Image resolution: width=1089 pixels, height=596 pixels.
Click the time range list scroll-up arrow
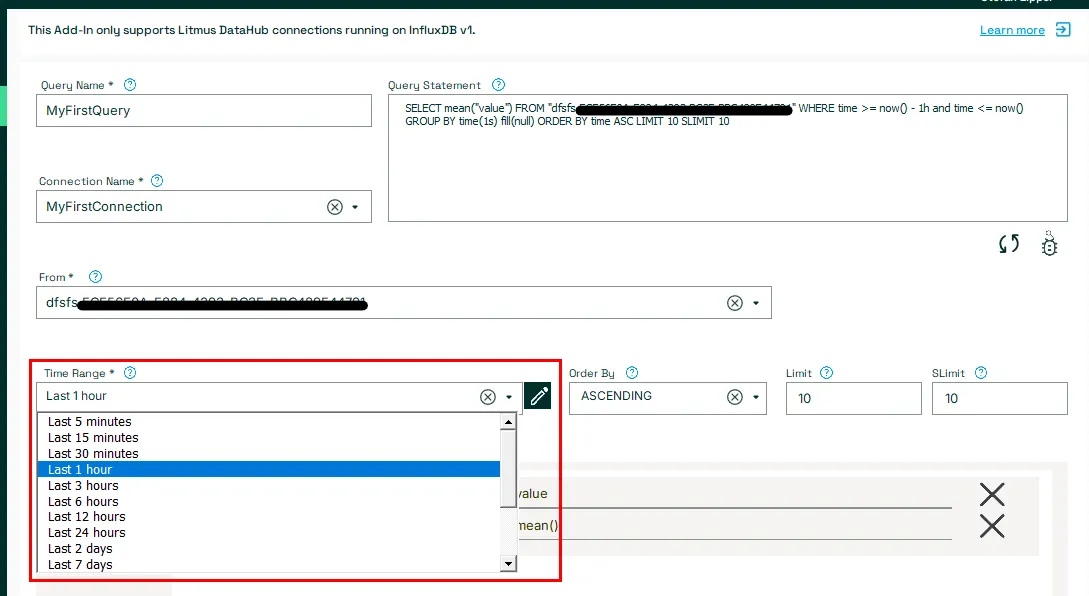click(x=508, y=422)
